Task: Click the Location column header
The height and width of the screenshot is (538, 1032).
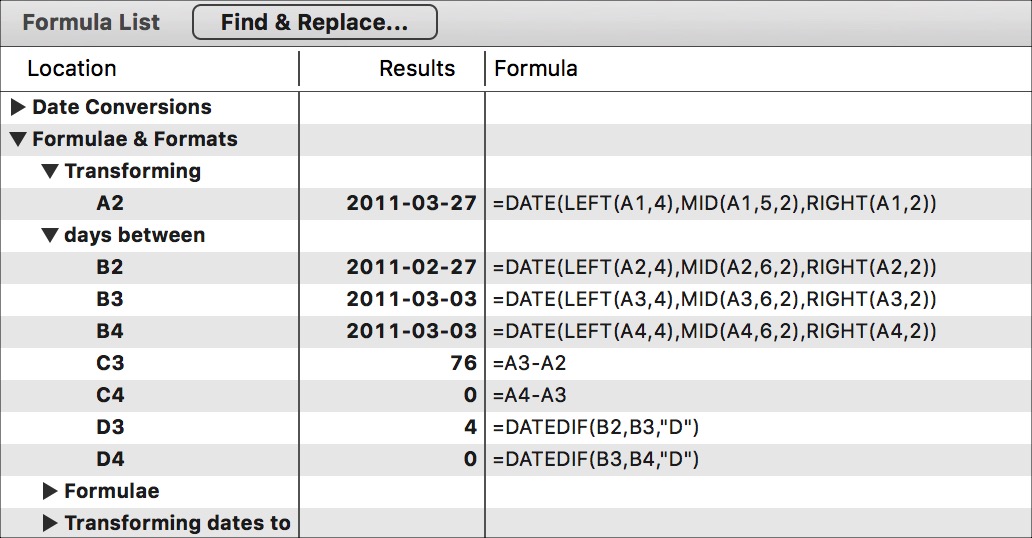Action: (72, 68)
